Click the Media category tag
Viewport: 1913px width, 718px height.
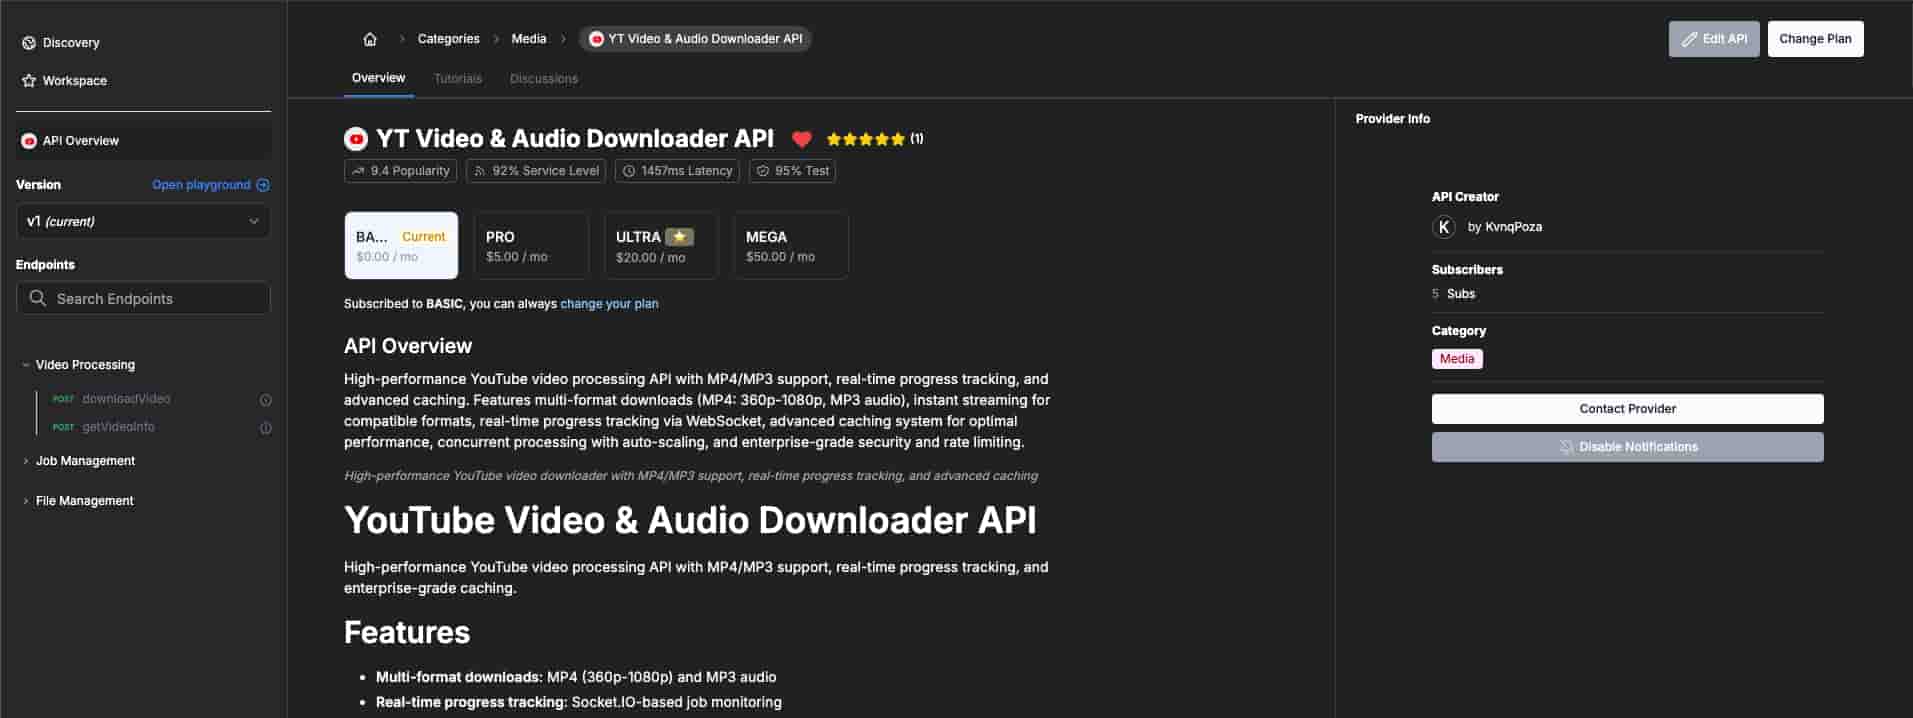click(1457, 359)
